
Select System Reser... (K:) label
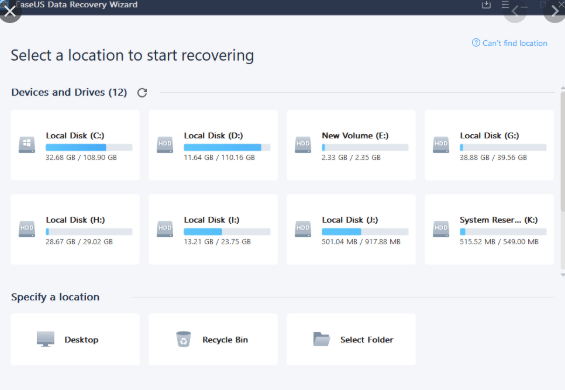click(x=499, y=220)
